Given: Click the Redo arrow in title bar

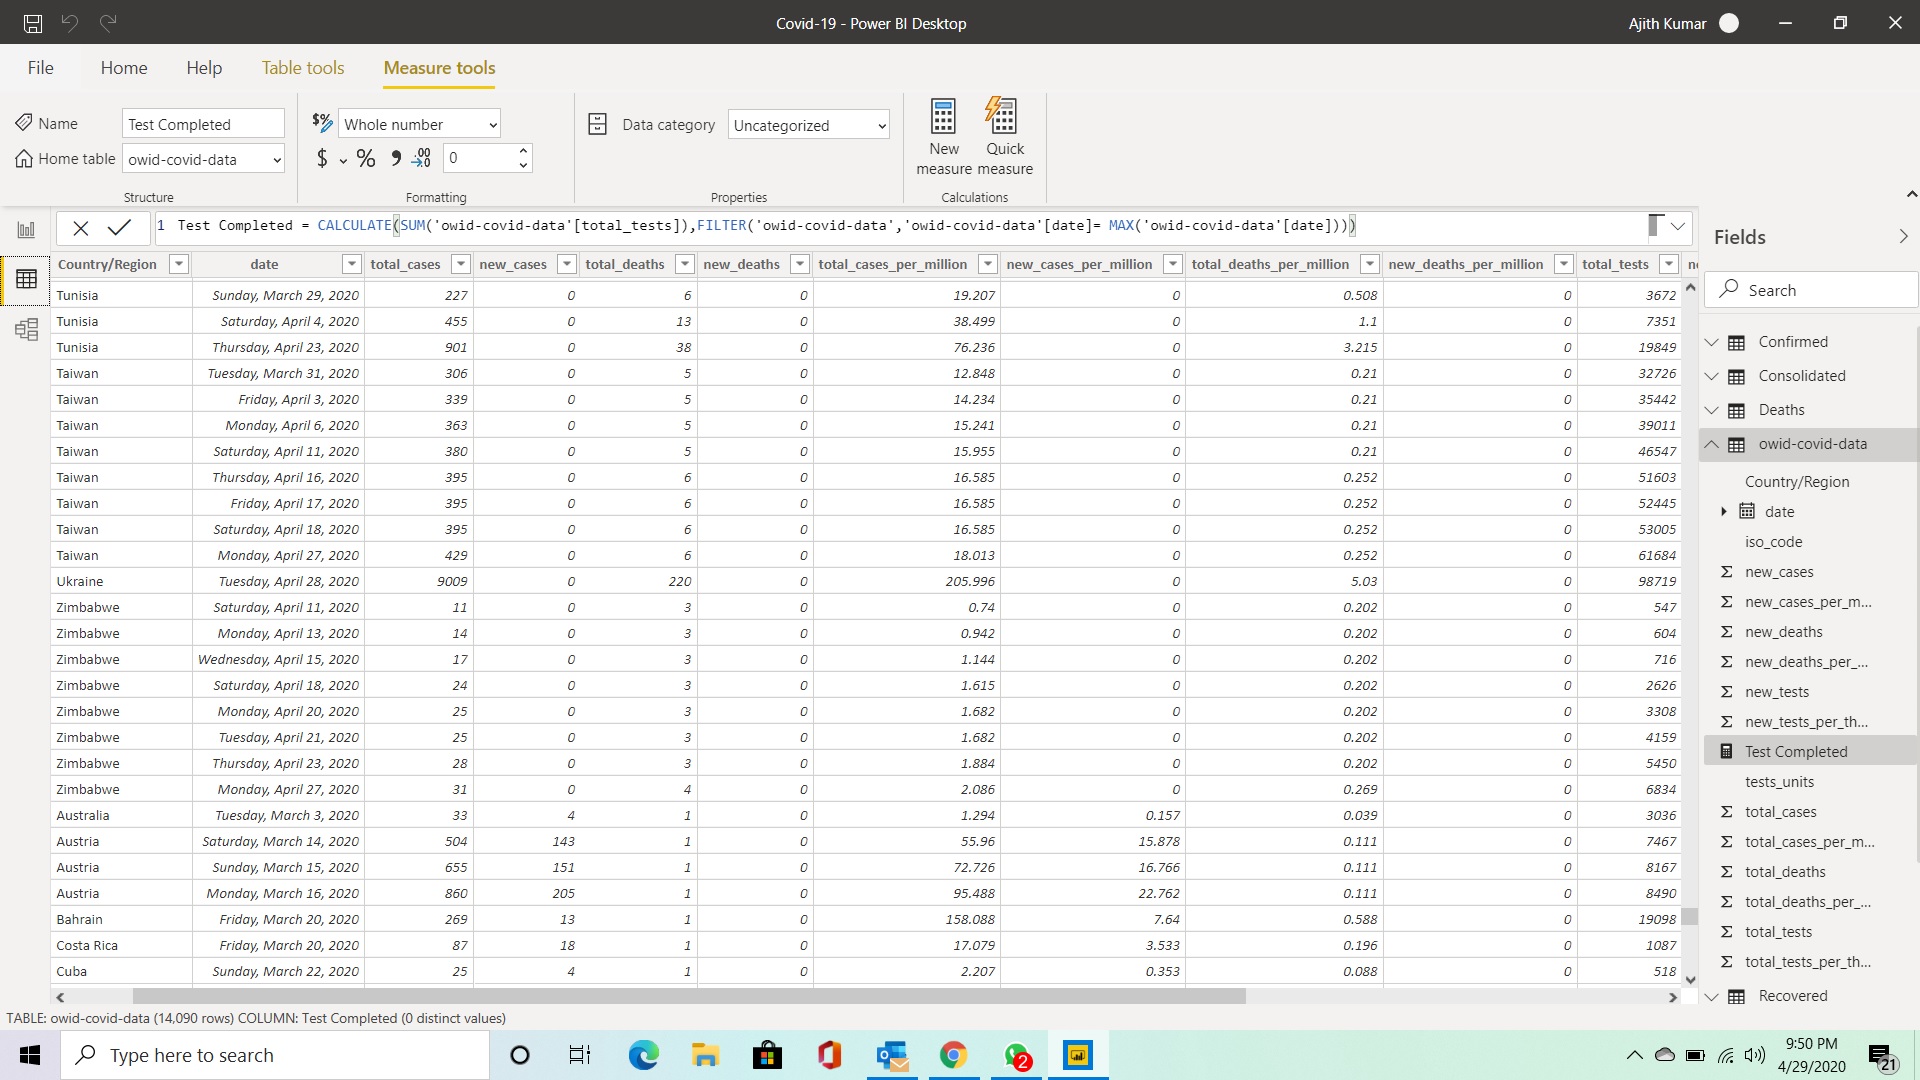Looking at the screenshot, I should click(x=108, y=22).
